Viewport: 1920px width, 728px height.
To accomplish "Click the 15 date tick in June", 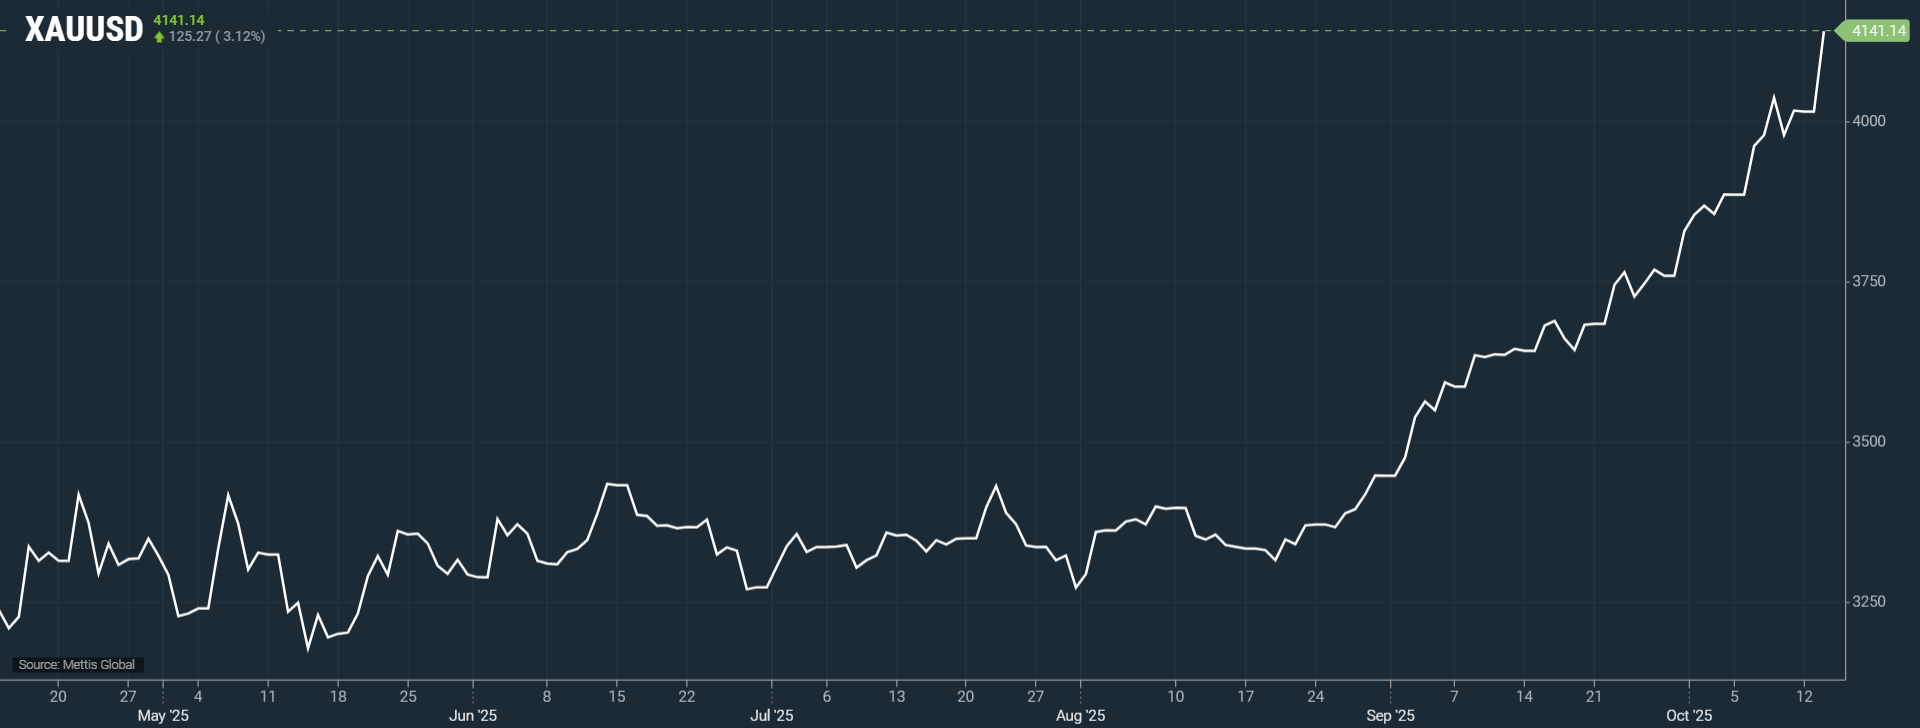I will pyautogui.click(x=617, y=697).
